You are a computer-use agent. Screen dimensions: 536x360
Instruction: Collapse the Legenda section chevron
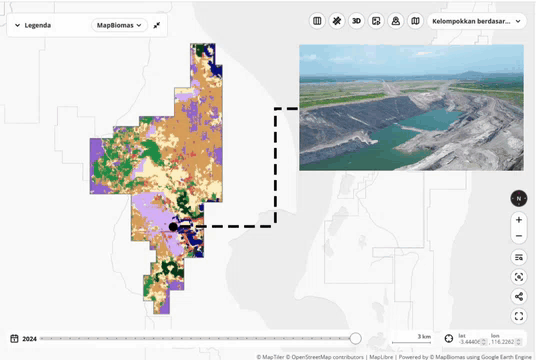[x=17, y=25]
